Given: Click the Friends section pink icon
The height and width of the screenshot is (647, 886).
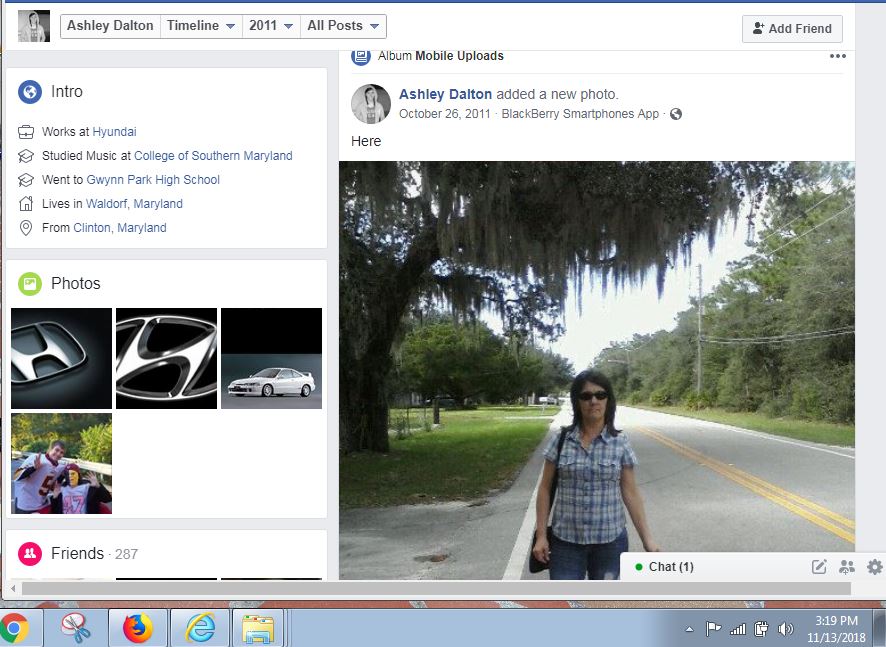Looking at the screenshot, I should tap(30, 554).
